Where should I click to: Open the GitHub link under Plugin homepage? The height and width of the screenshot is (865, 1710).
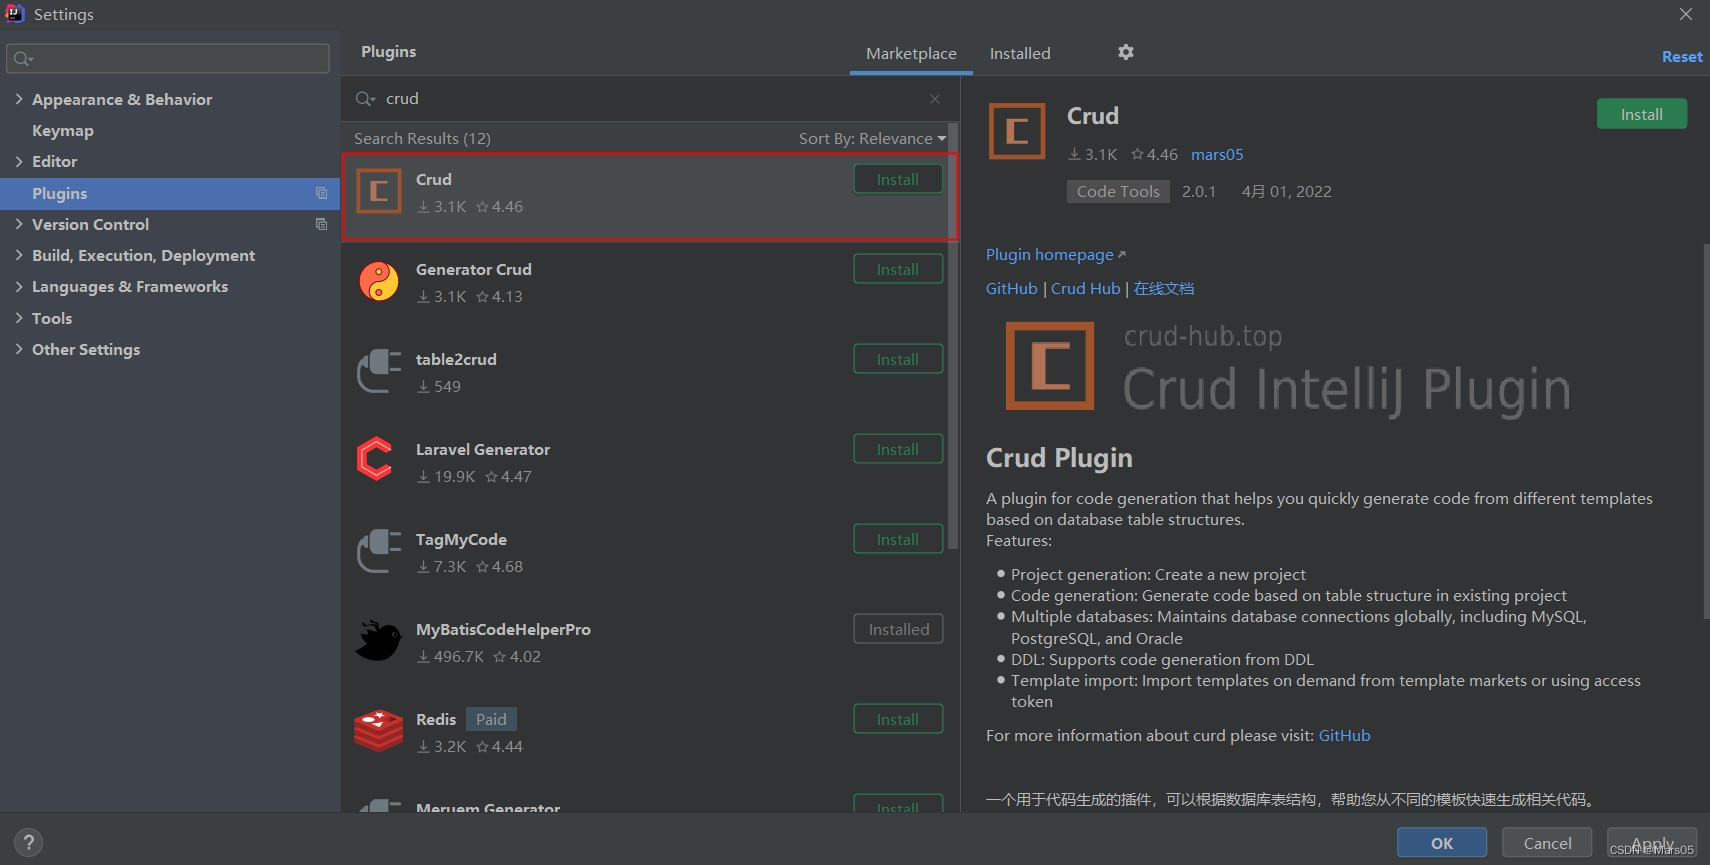click(x=1011, y=289)
